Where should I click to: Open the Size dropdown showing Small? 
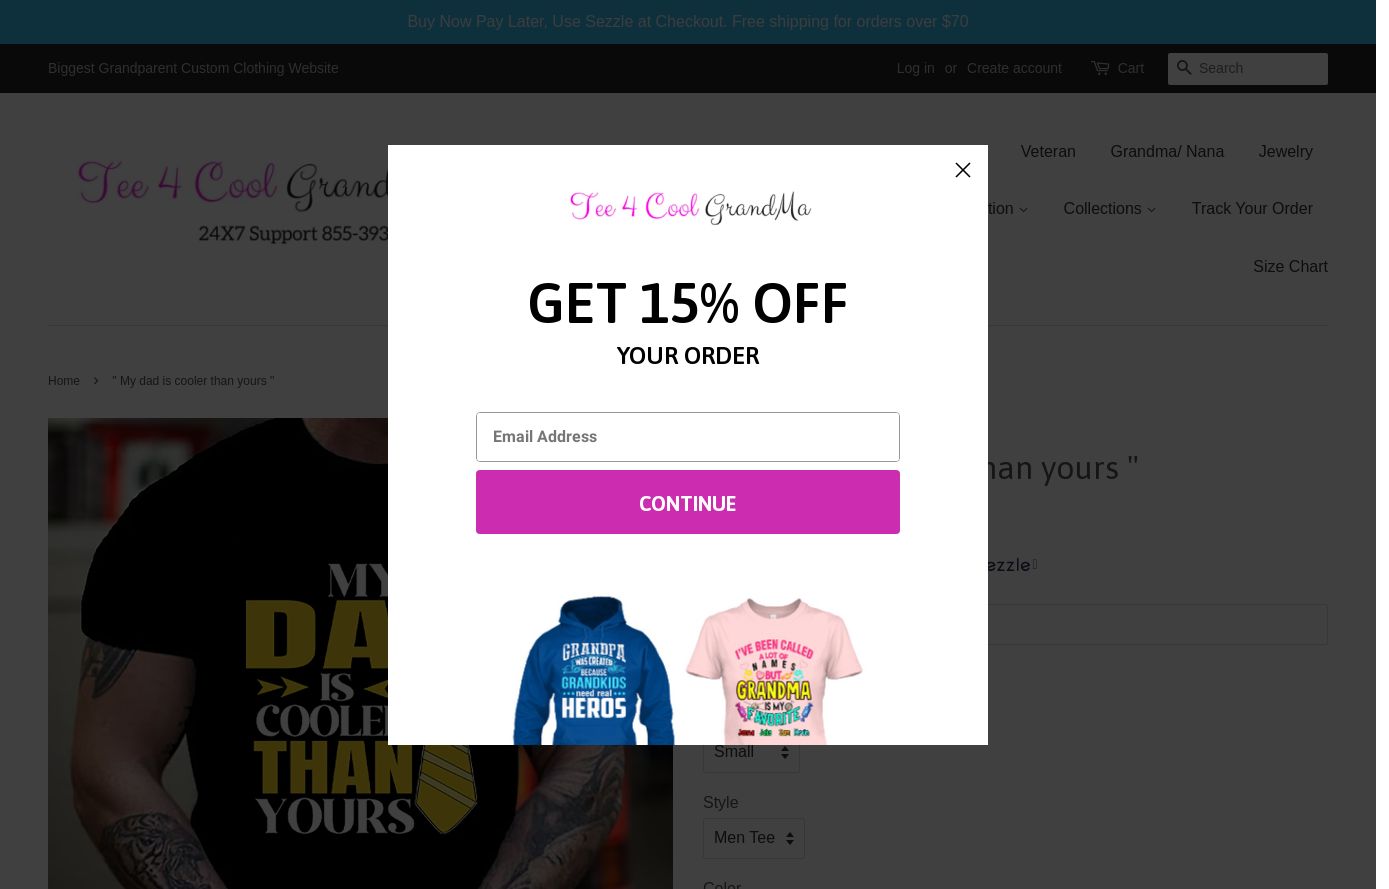click(751, 752)
